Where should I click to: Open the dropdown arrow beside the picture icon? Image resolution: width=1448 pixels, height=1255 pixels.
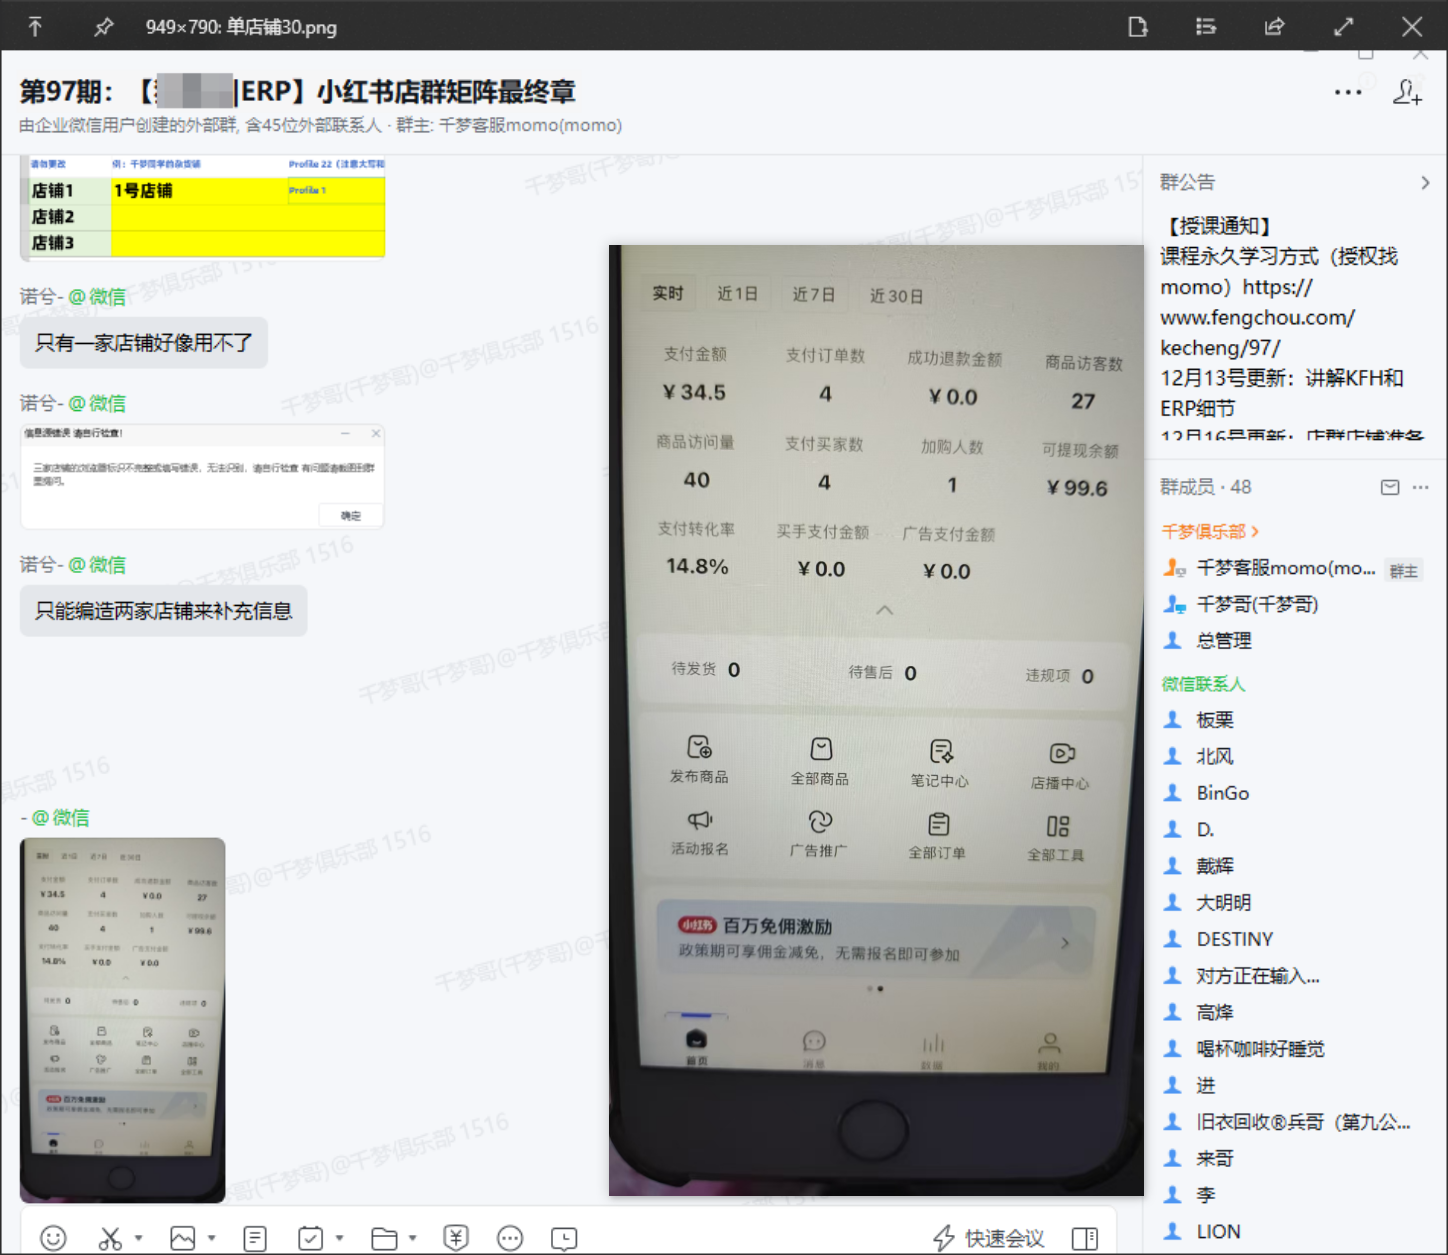[211, 1238]
